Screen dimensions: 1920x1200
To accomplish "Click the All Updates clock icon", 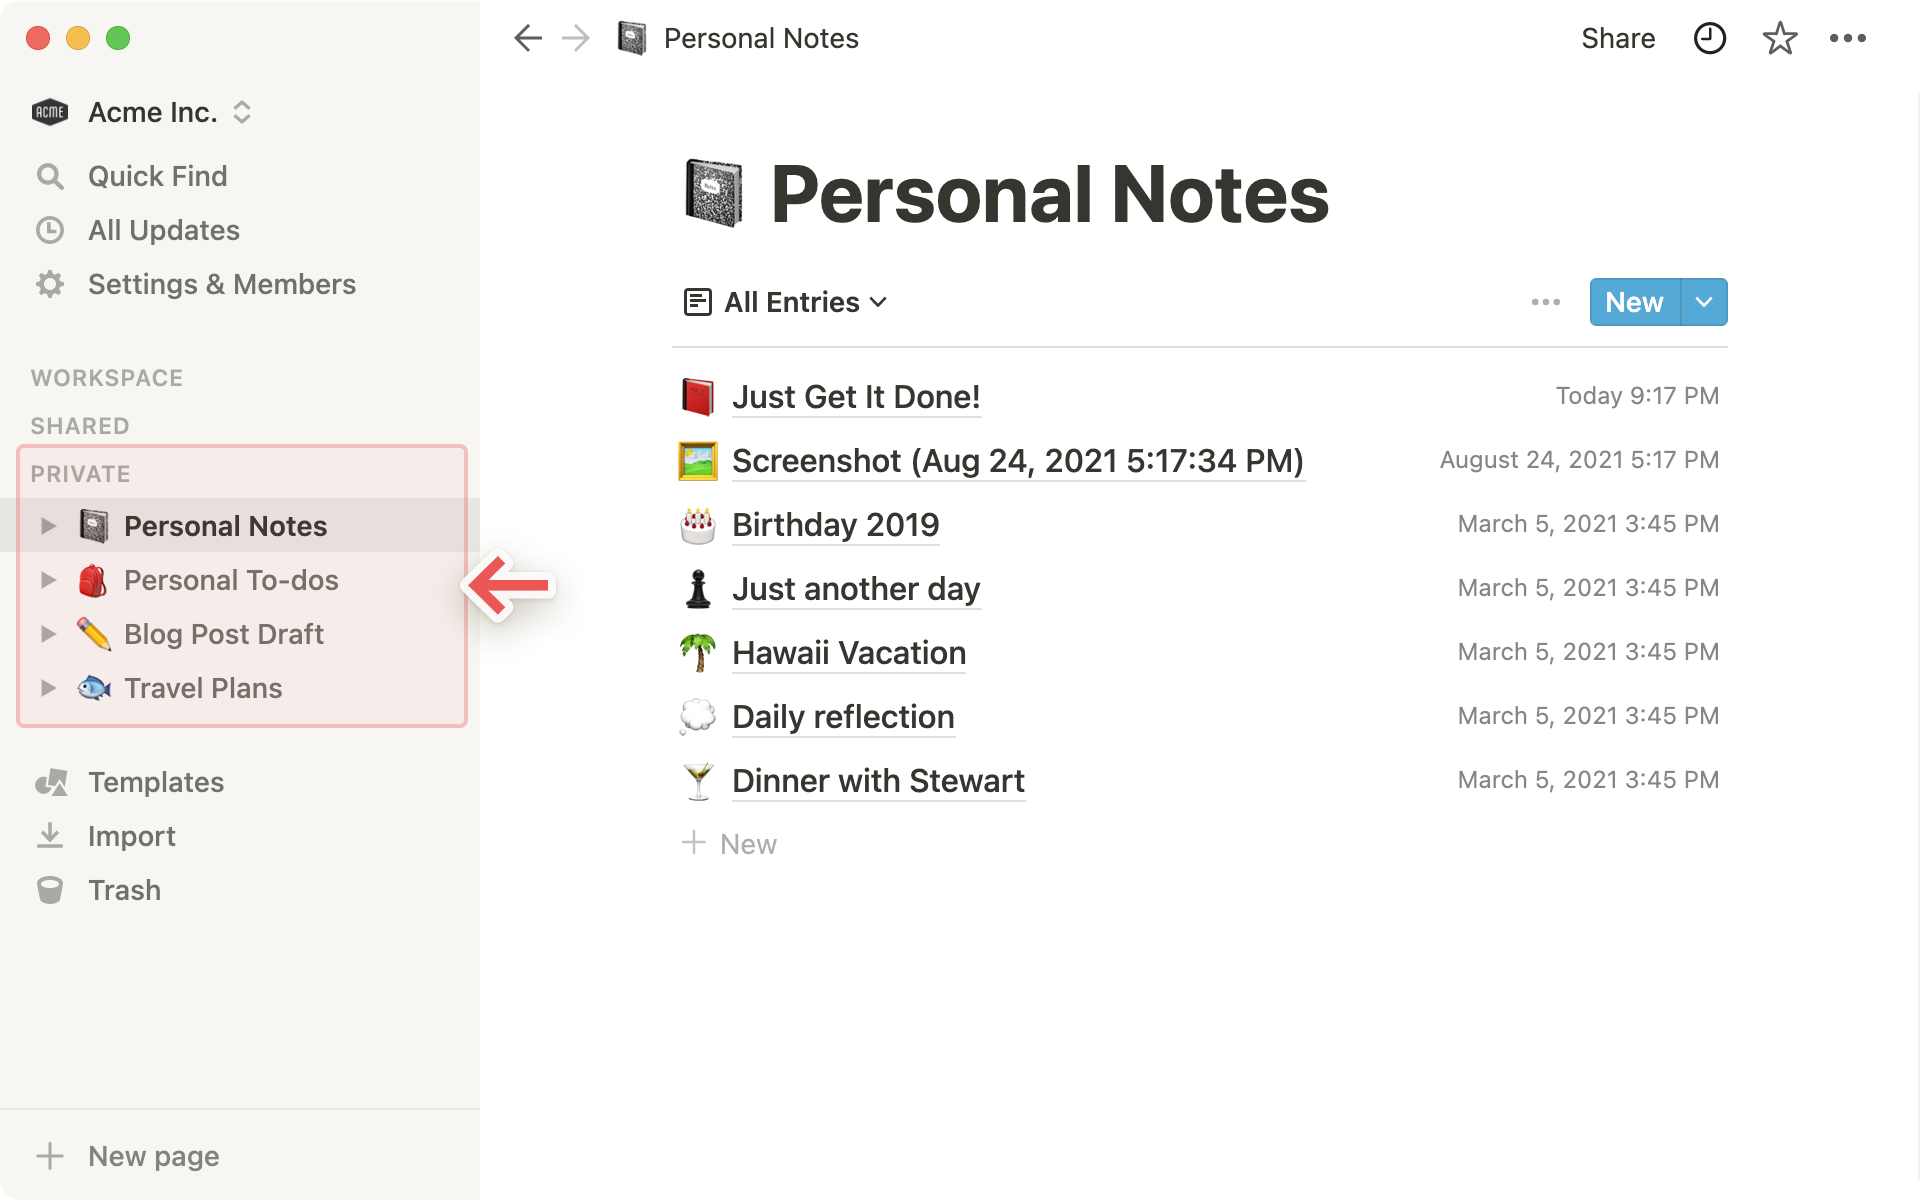I will tap(48, 229).
